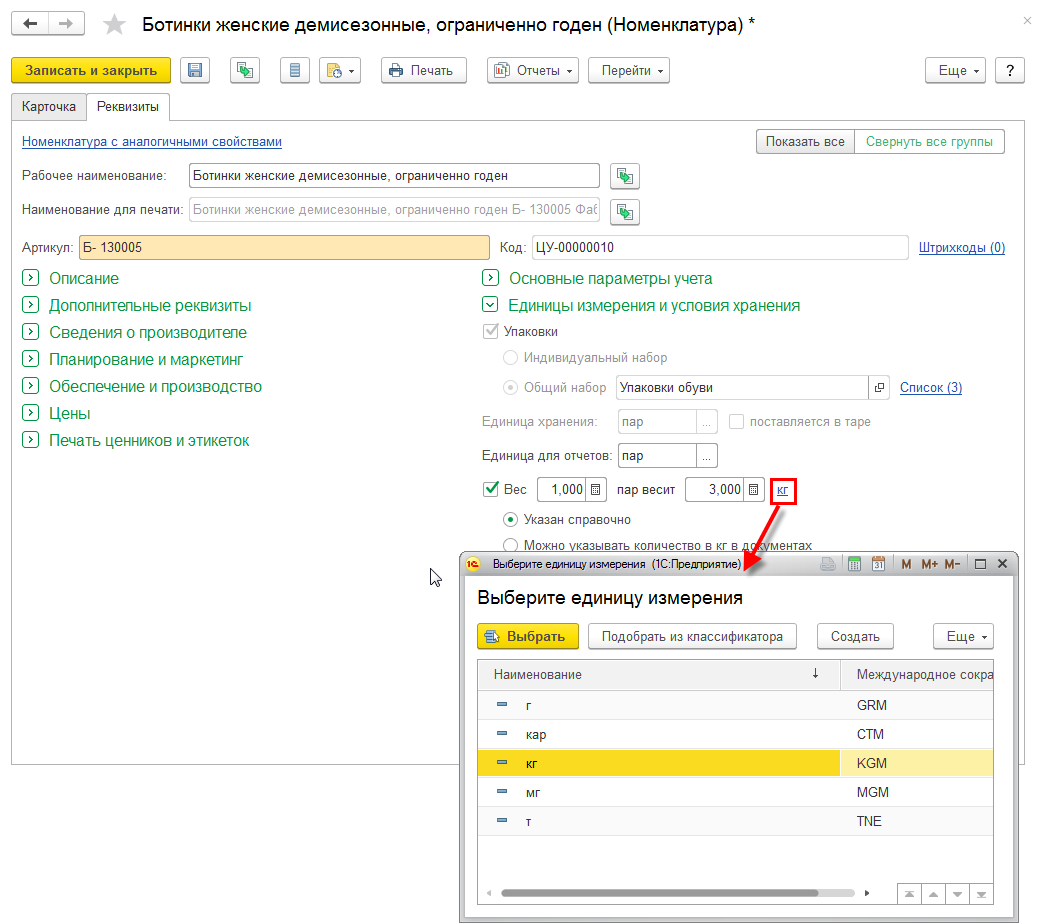Switch to the Карточка tab
This screenshot has height=923, width=1044.
point(48,106)
